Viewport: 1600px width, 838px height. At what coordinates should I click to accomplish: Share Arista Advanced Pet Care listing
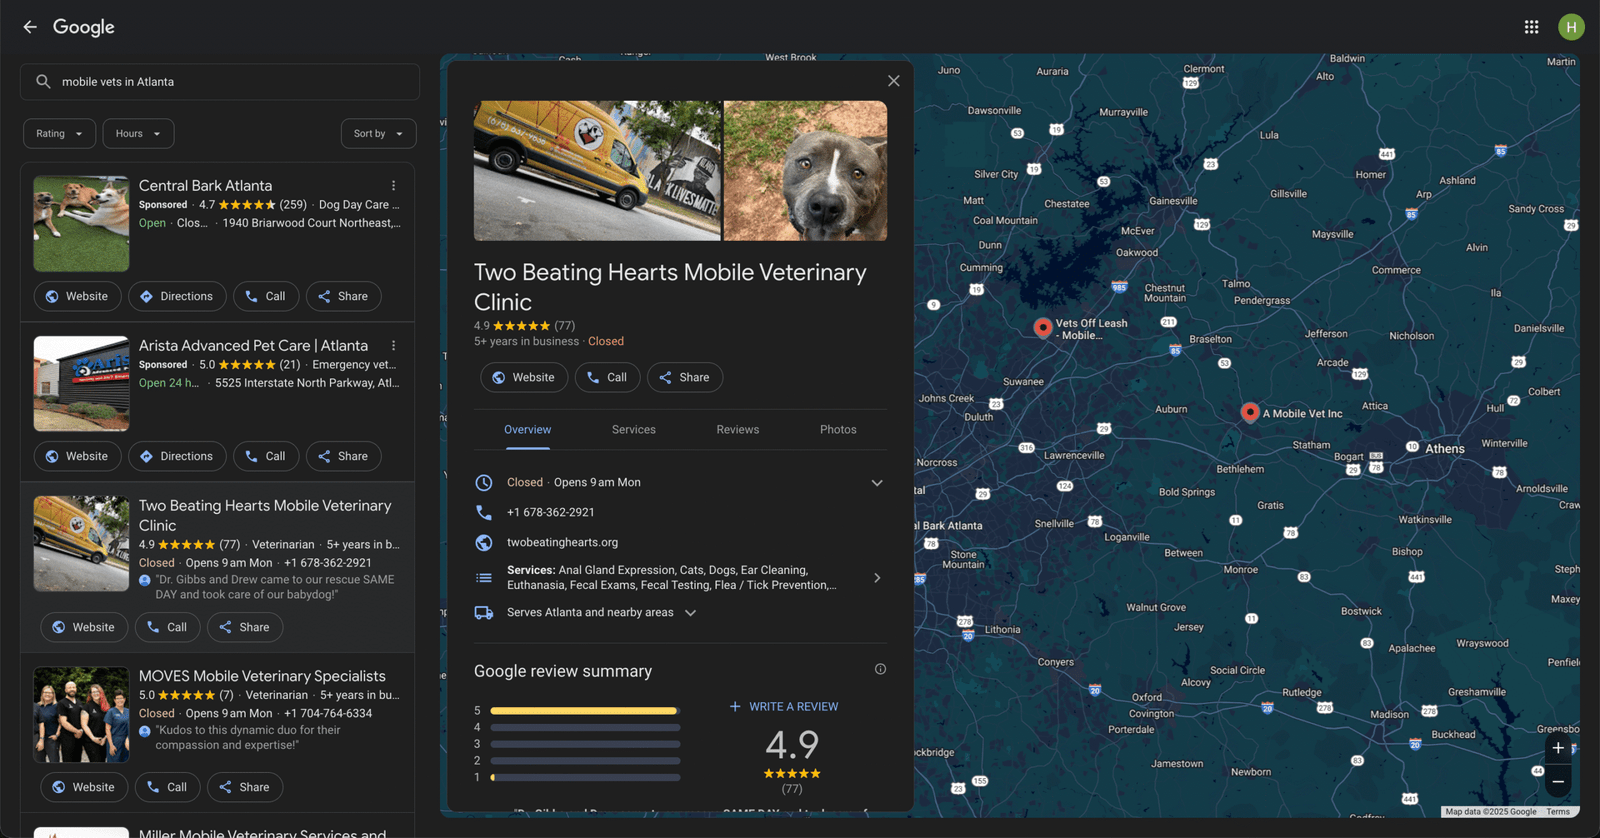pyautogui.click(x=343, y=456)
